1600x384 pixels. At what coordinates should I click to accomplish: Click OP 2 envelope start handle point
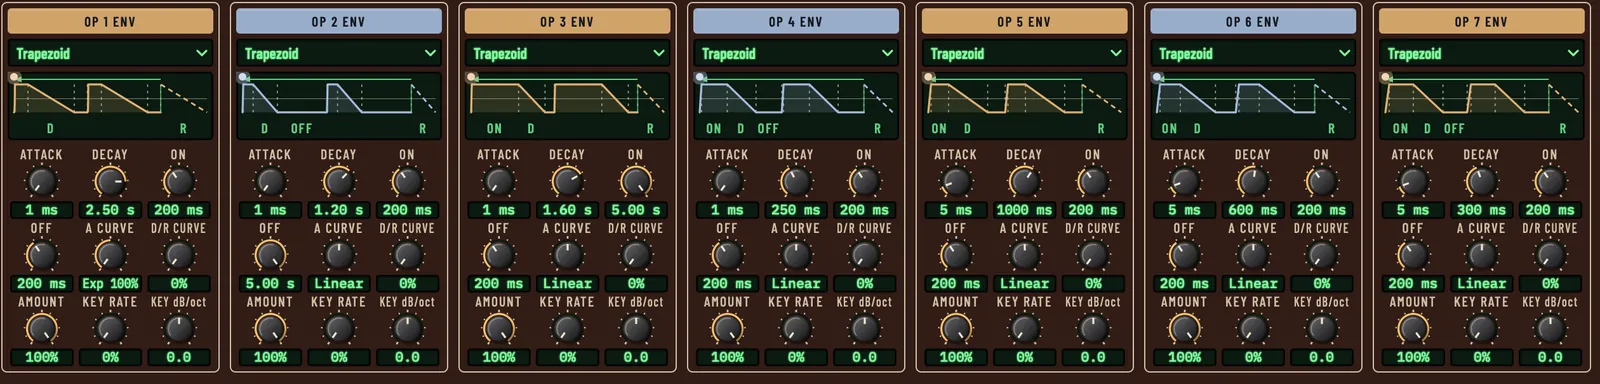243,77
